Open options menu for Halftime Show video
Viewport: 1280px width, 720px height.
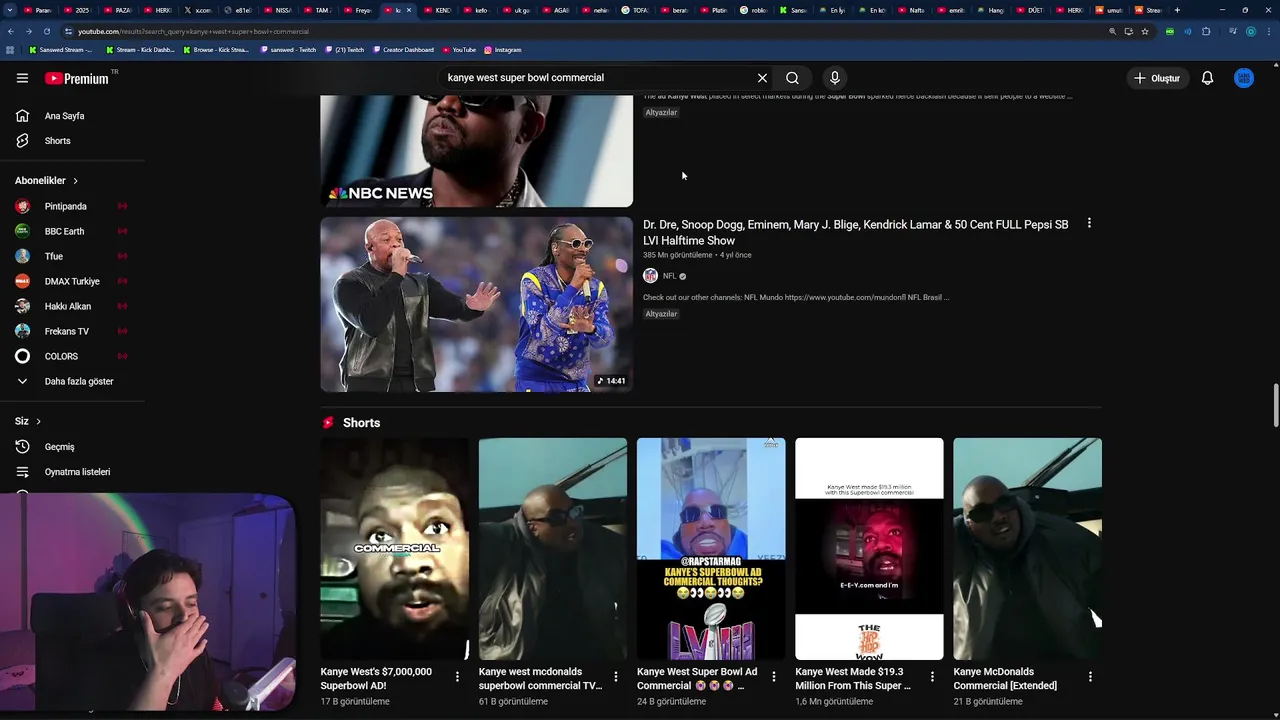(x=1089, y=224)
